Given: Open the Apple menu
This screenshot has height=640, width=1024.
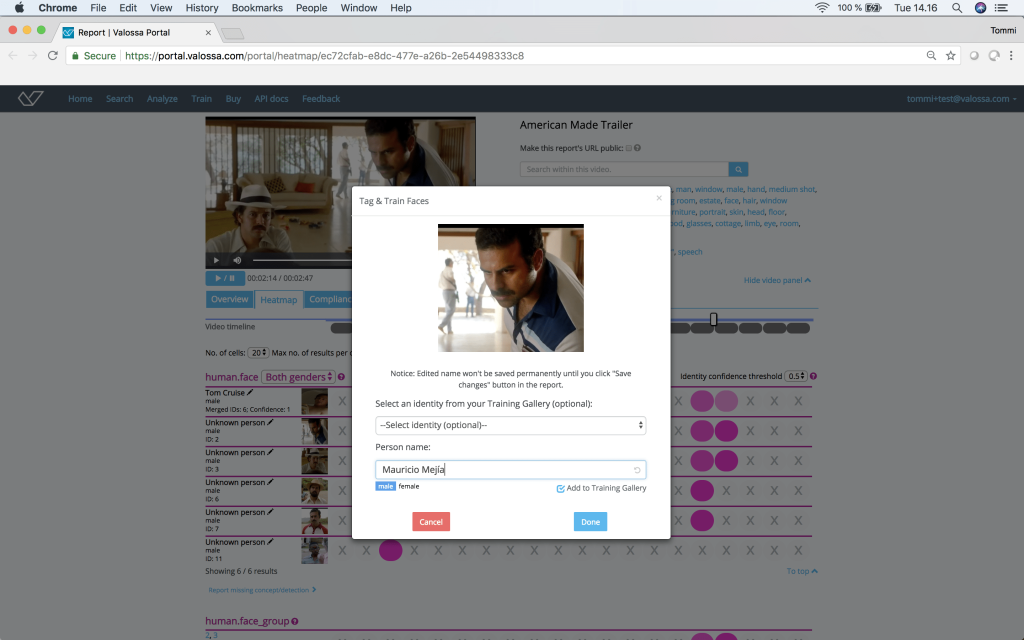Looking at the screenshot, I should 19,8.
